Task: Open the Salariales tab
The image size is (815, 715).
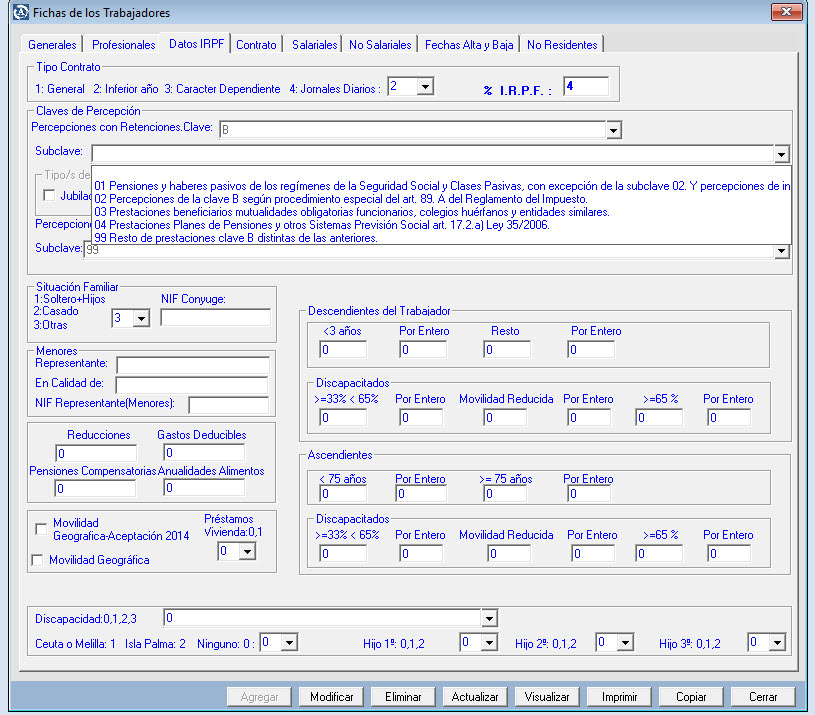Action: [x=314, y=45]
